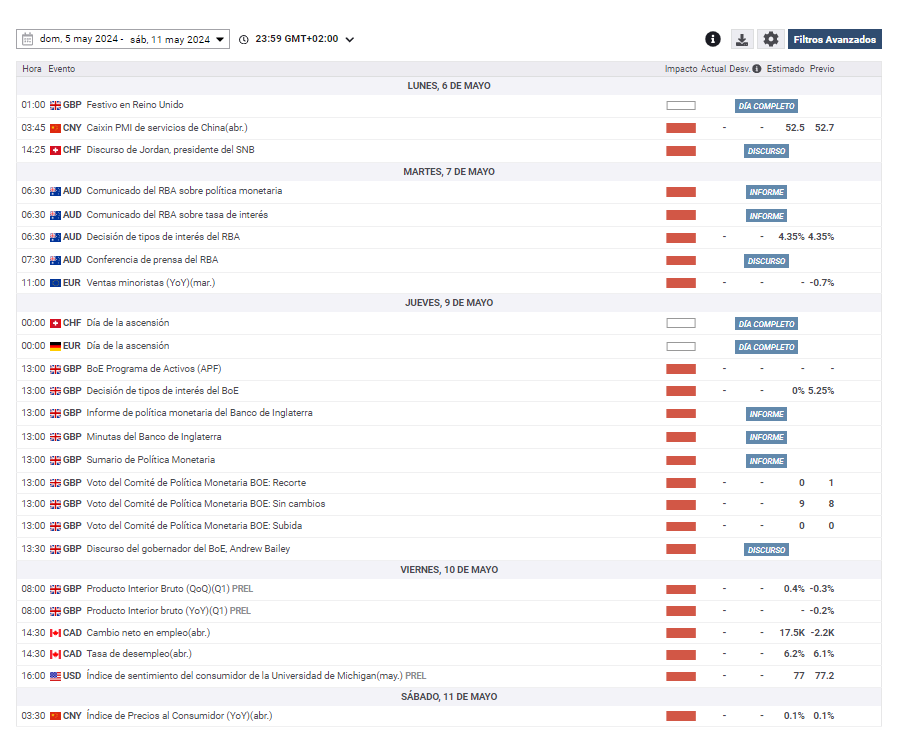Expand the date range dropdown
The height and width of the screenshot is (730, 898).
220,40
